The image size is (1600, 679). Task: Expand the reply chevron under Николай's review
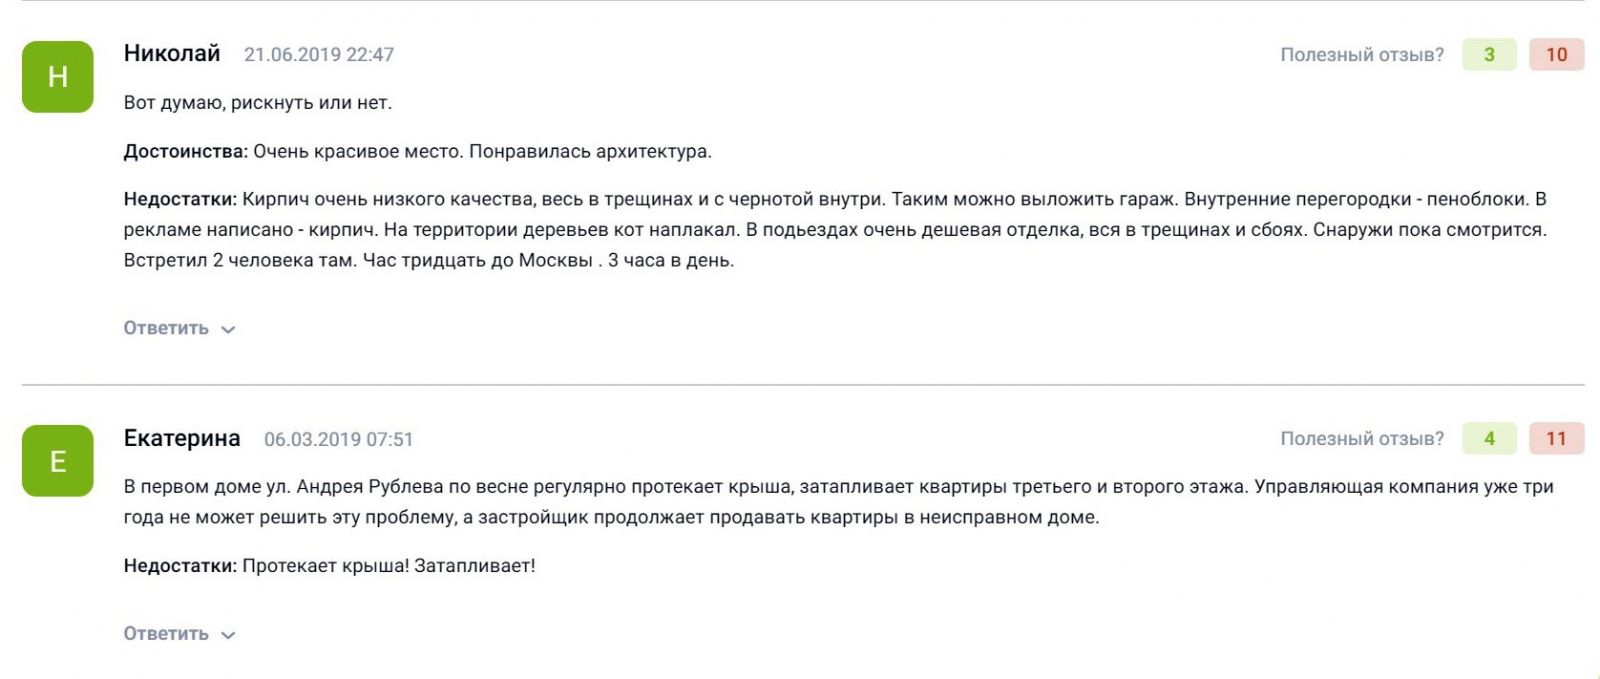coord(228,329)
